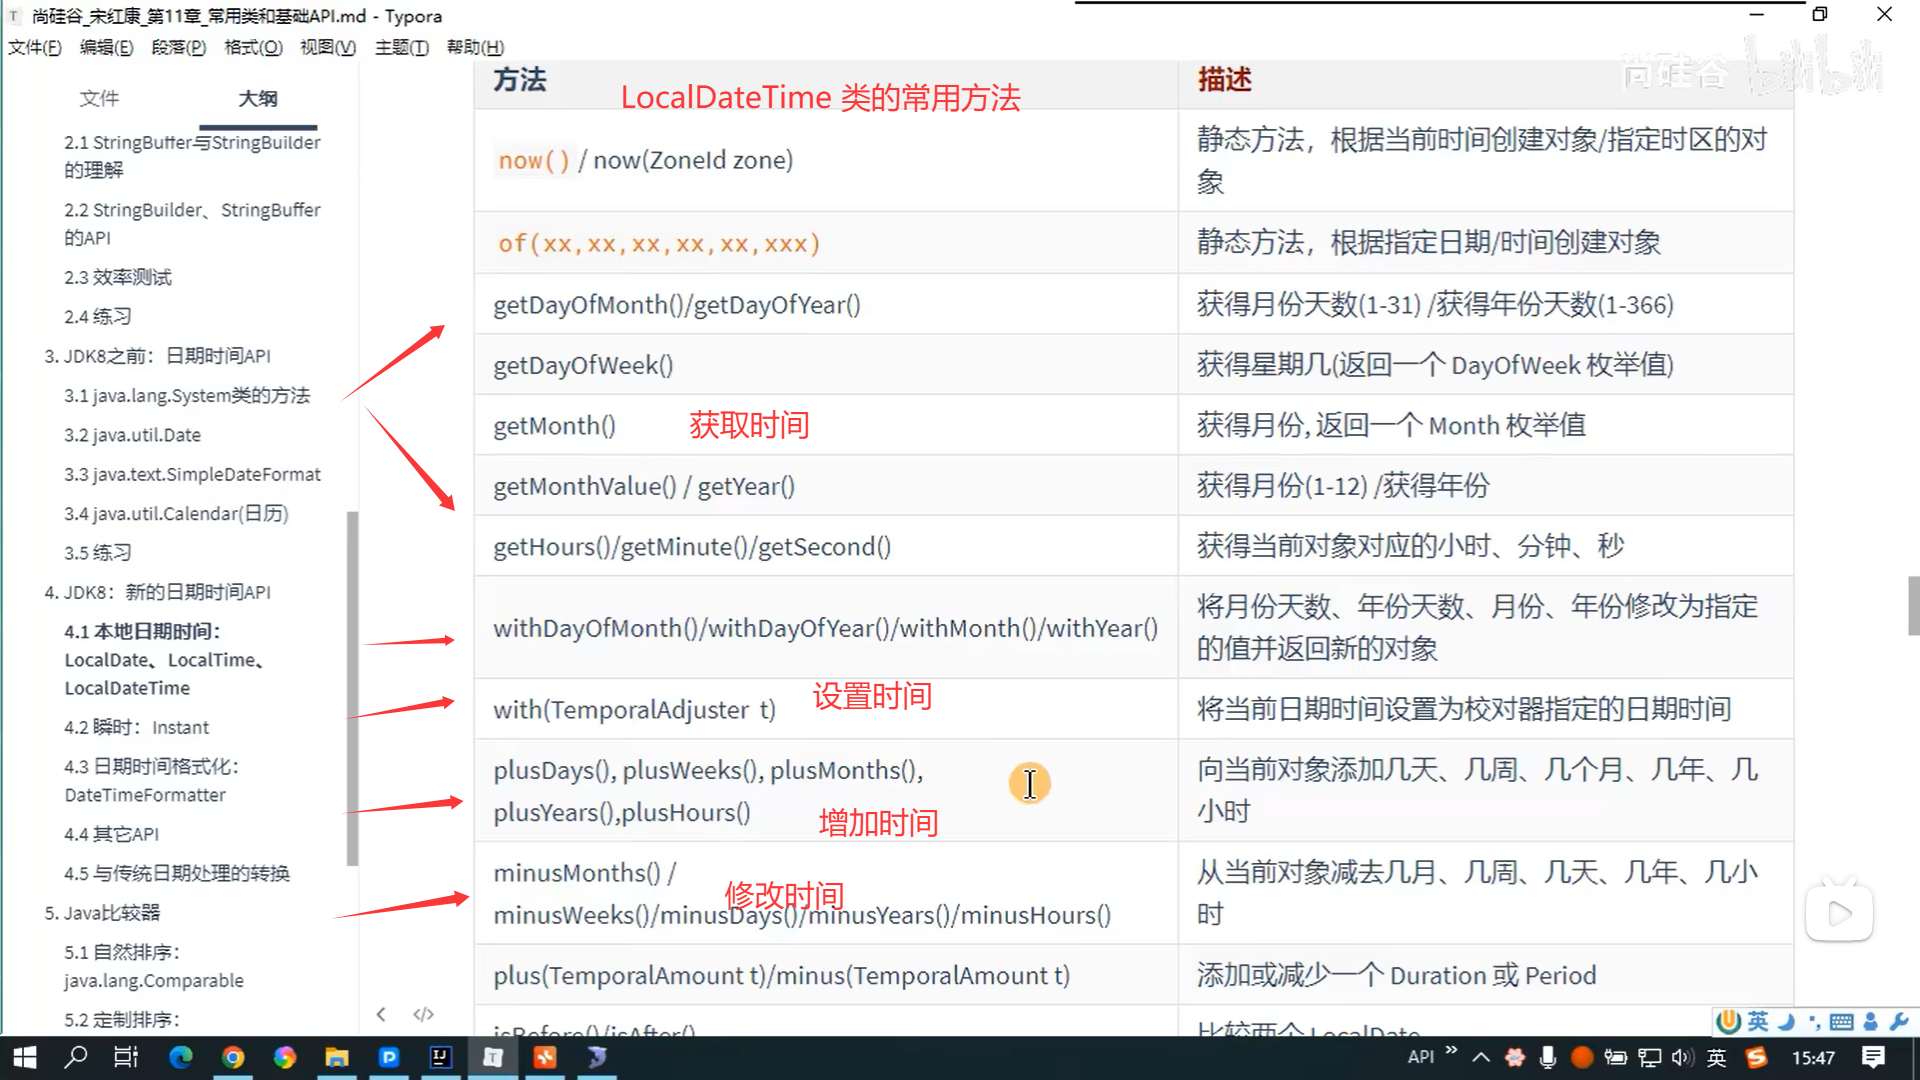Open File Explorer from the taskbar
This screenshot has width=1920, height=1080.
[337, 1057]
